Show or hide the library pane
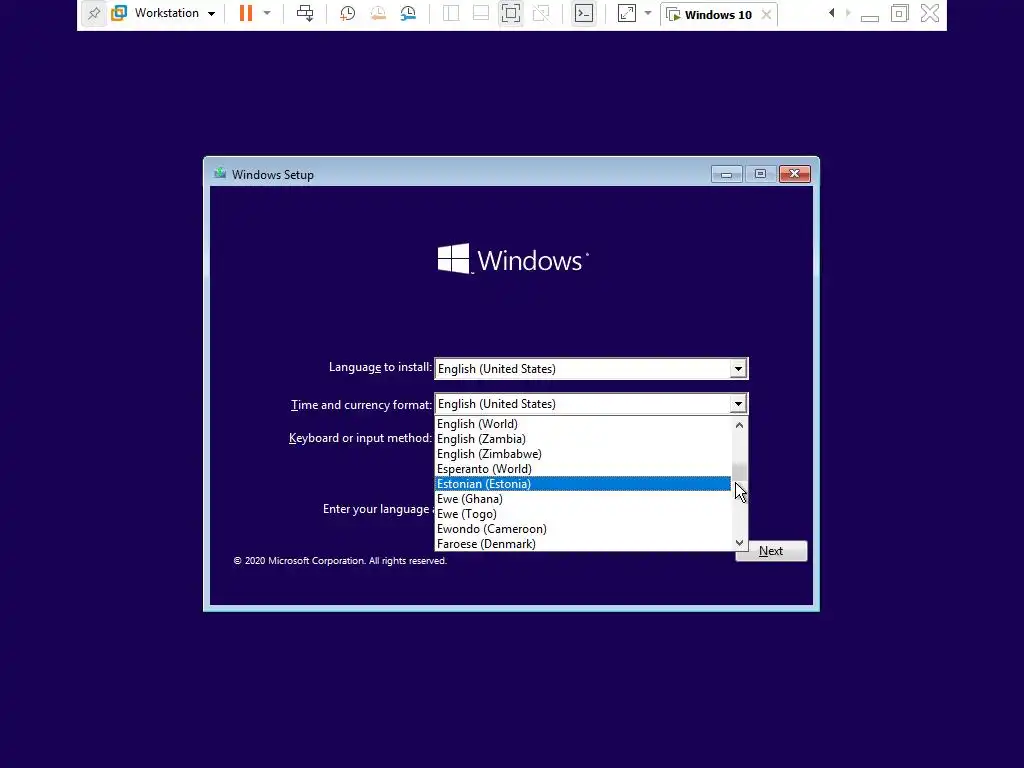Viewport: 1024px width, 768px height. 451,13
